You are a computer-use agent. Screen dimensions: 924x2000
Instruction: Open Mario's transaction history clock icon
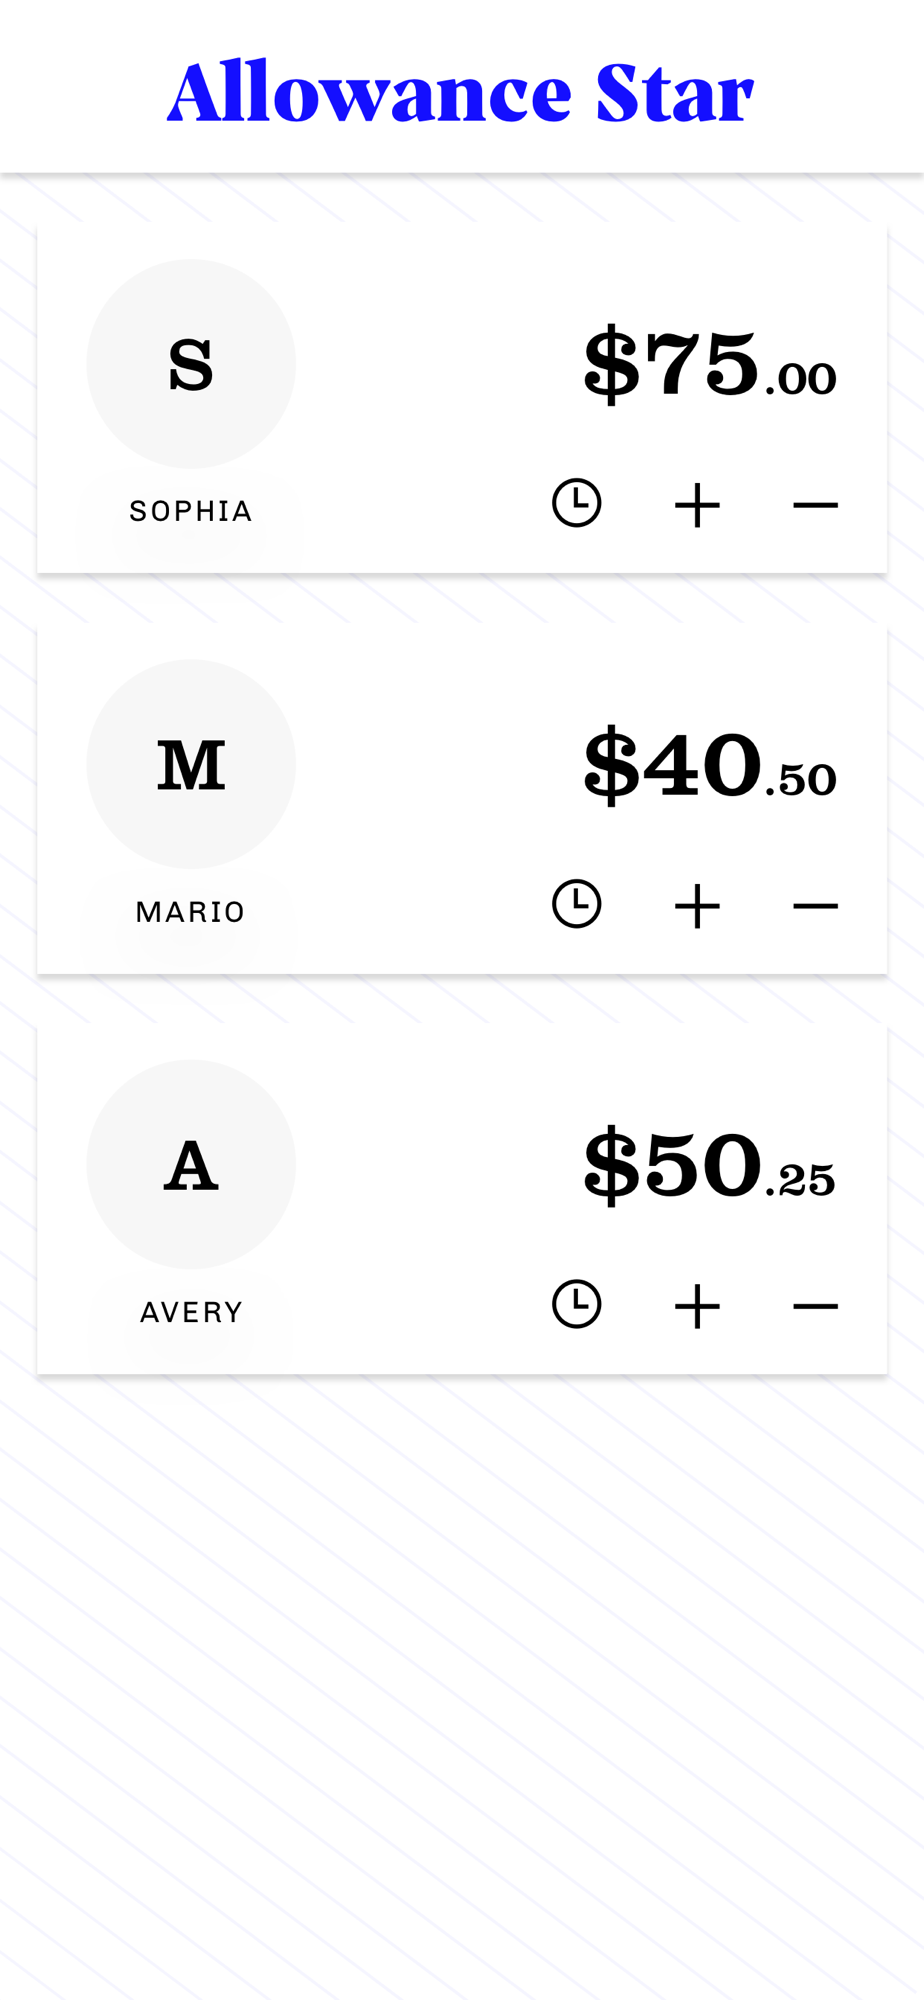tap(577, 904)
